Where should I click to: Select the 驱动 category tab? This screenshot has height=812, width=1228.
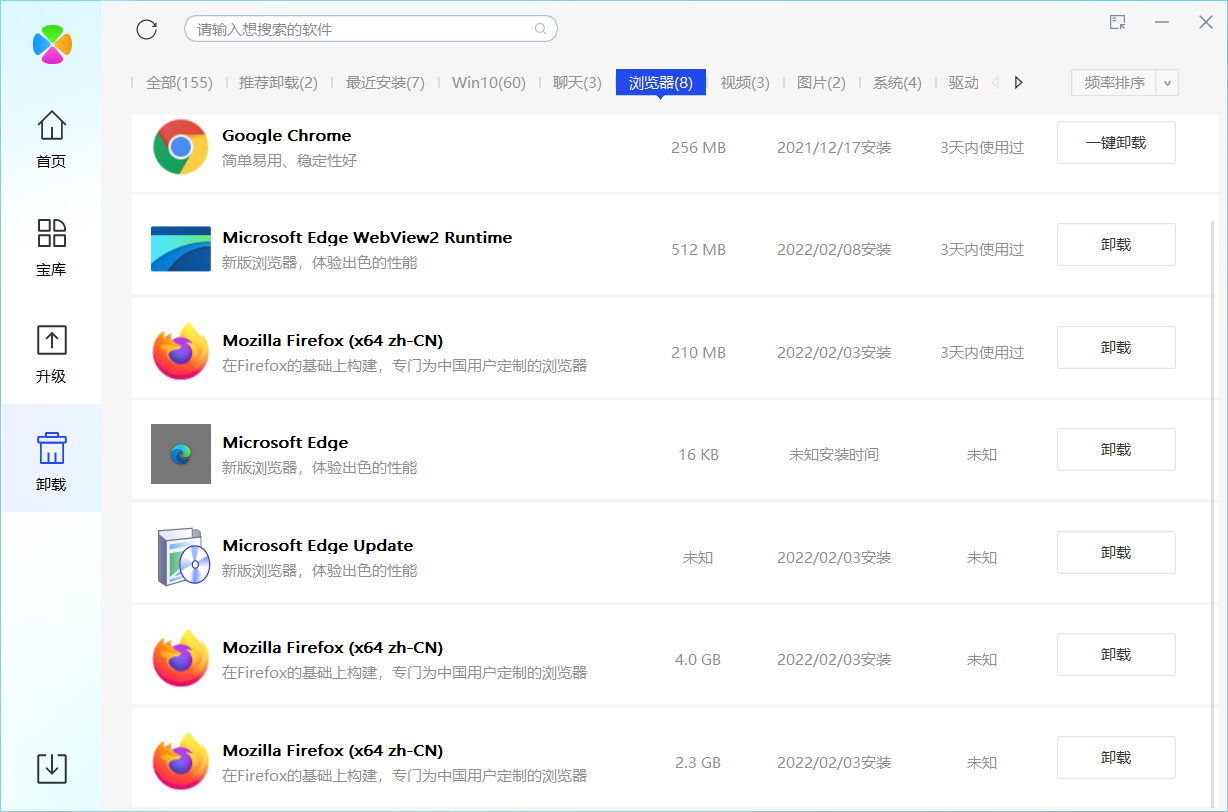(964, 83)
